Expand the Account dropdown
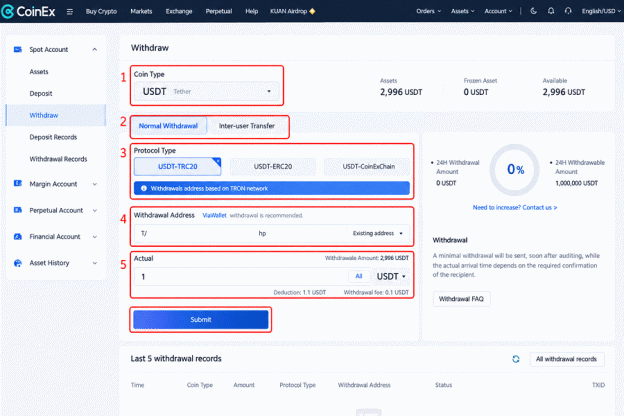This screenshot has width=624, height=416. (498, 11)
